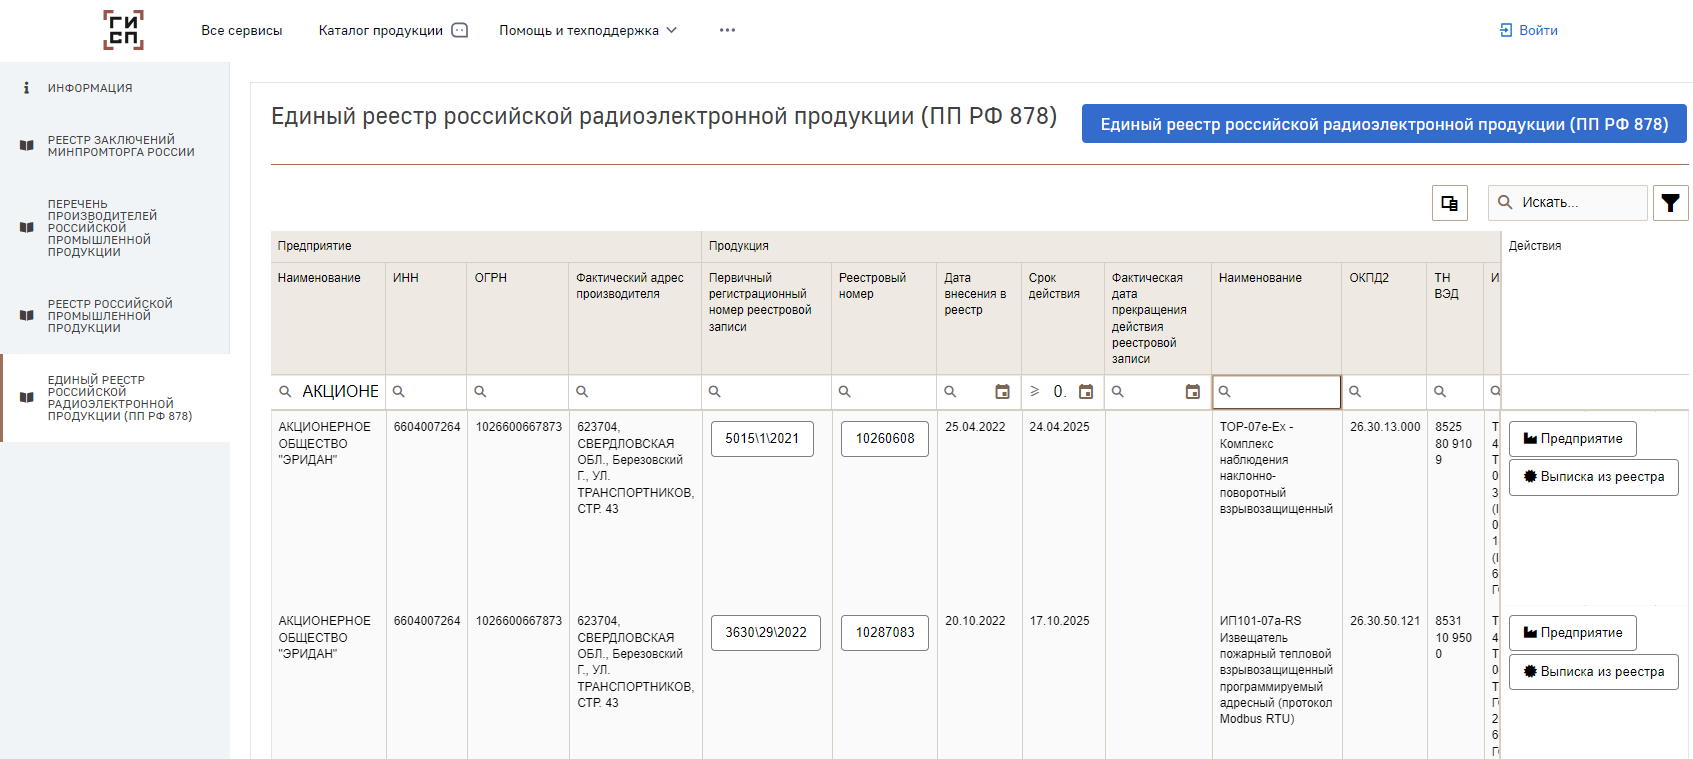Image resolution: width=1693 pixels, height=759 pixels.
Task: Open calendar for Фактическая дата прекращения filter
Action: pyautogui.click(x=1193, y=392)
